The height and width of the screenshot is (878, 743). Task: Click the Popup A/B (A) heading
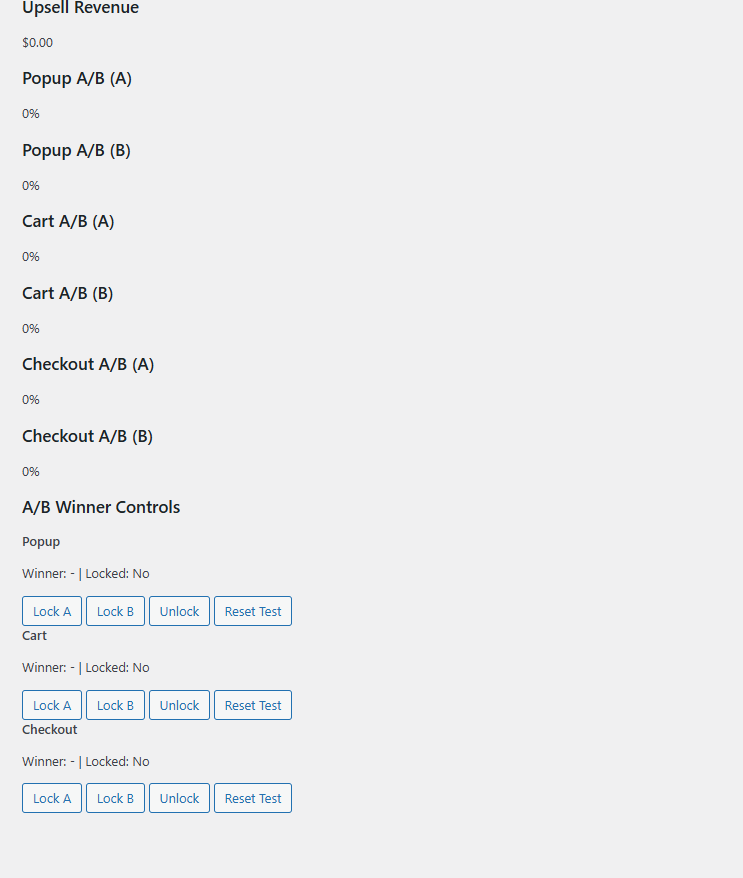(x=77, y=78)
